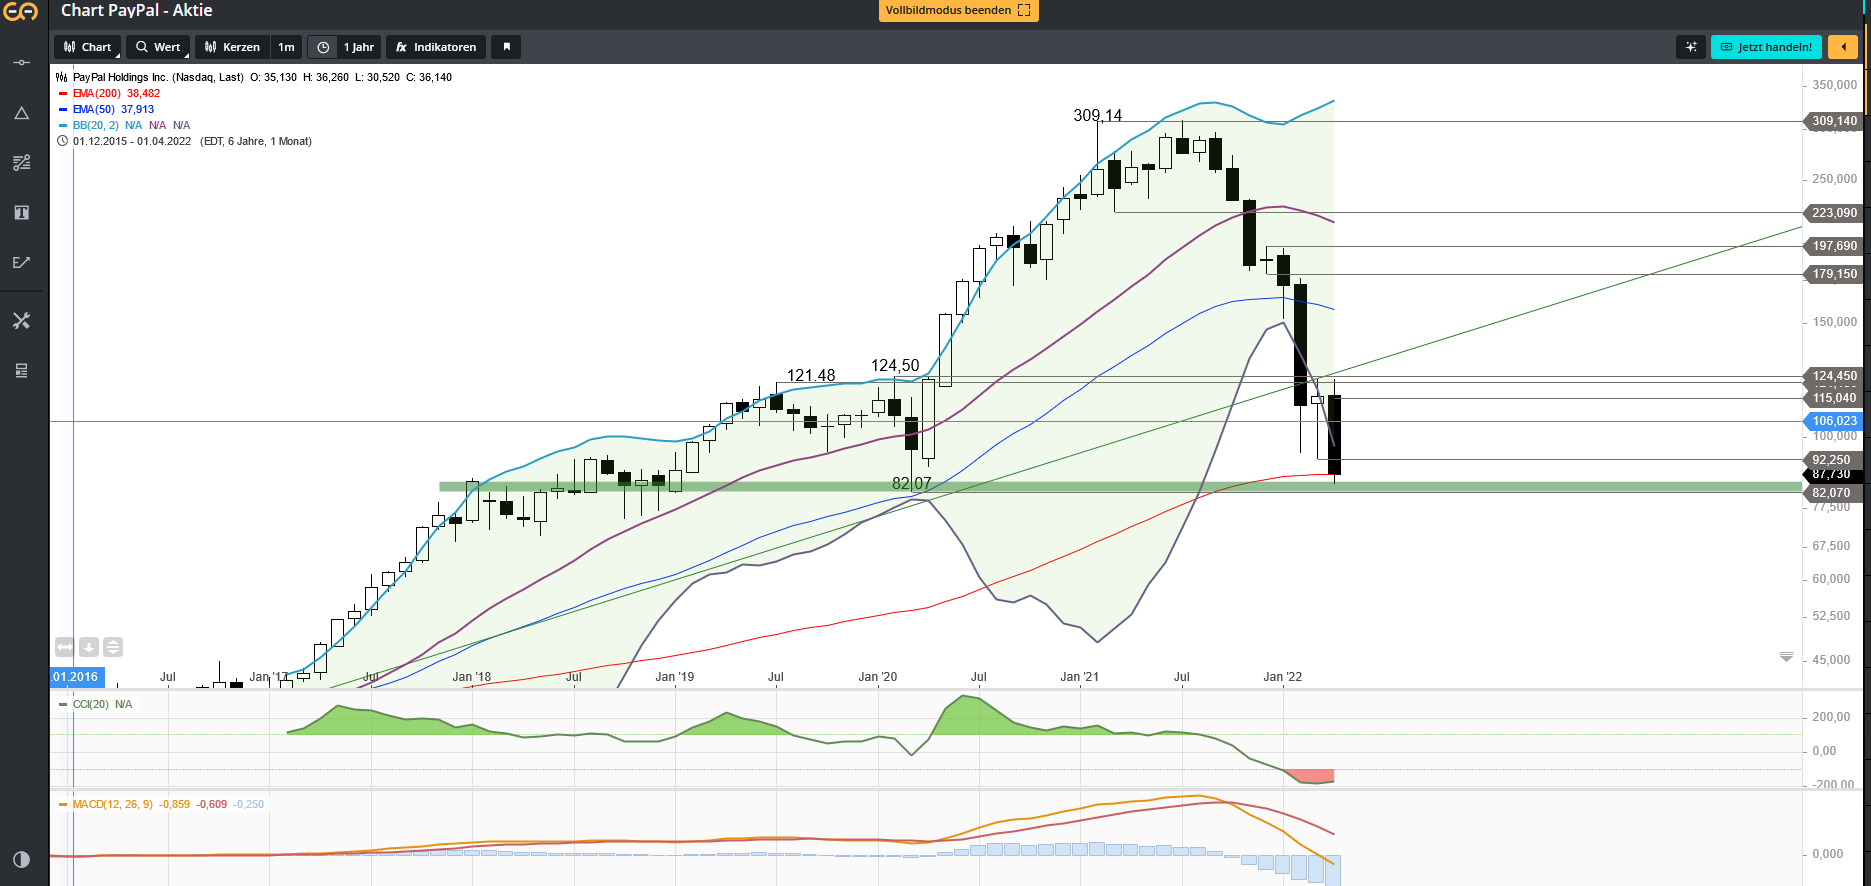Image resolution: width=1871 pixels, height=886 pixels.
Task: Select the triangle shapes drawing tool
Action: [21, 113]
